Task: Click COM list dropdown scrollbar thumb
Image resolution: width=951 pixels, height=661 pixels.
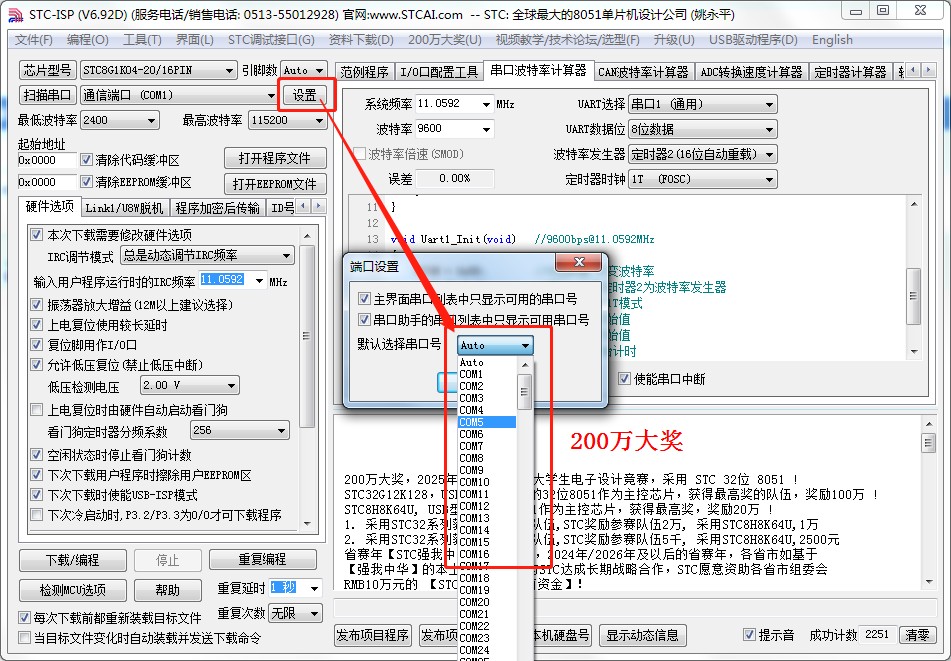Action: coord(525,392)
